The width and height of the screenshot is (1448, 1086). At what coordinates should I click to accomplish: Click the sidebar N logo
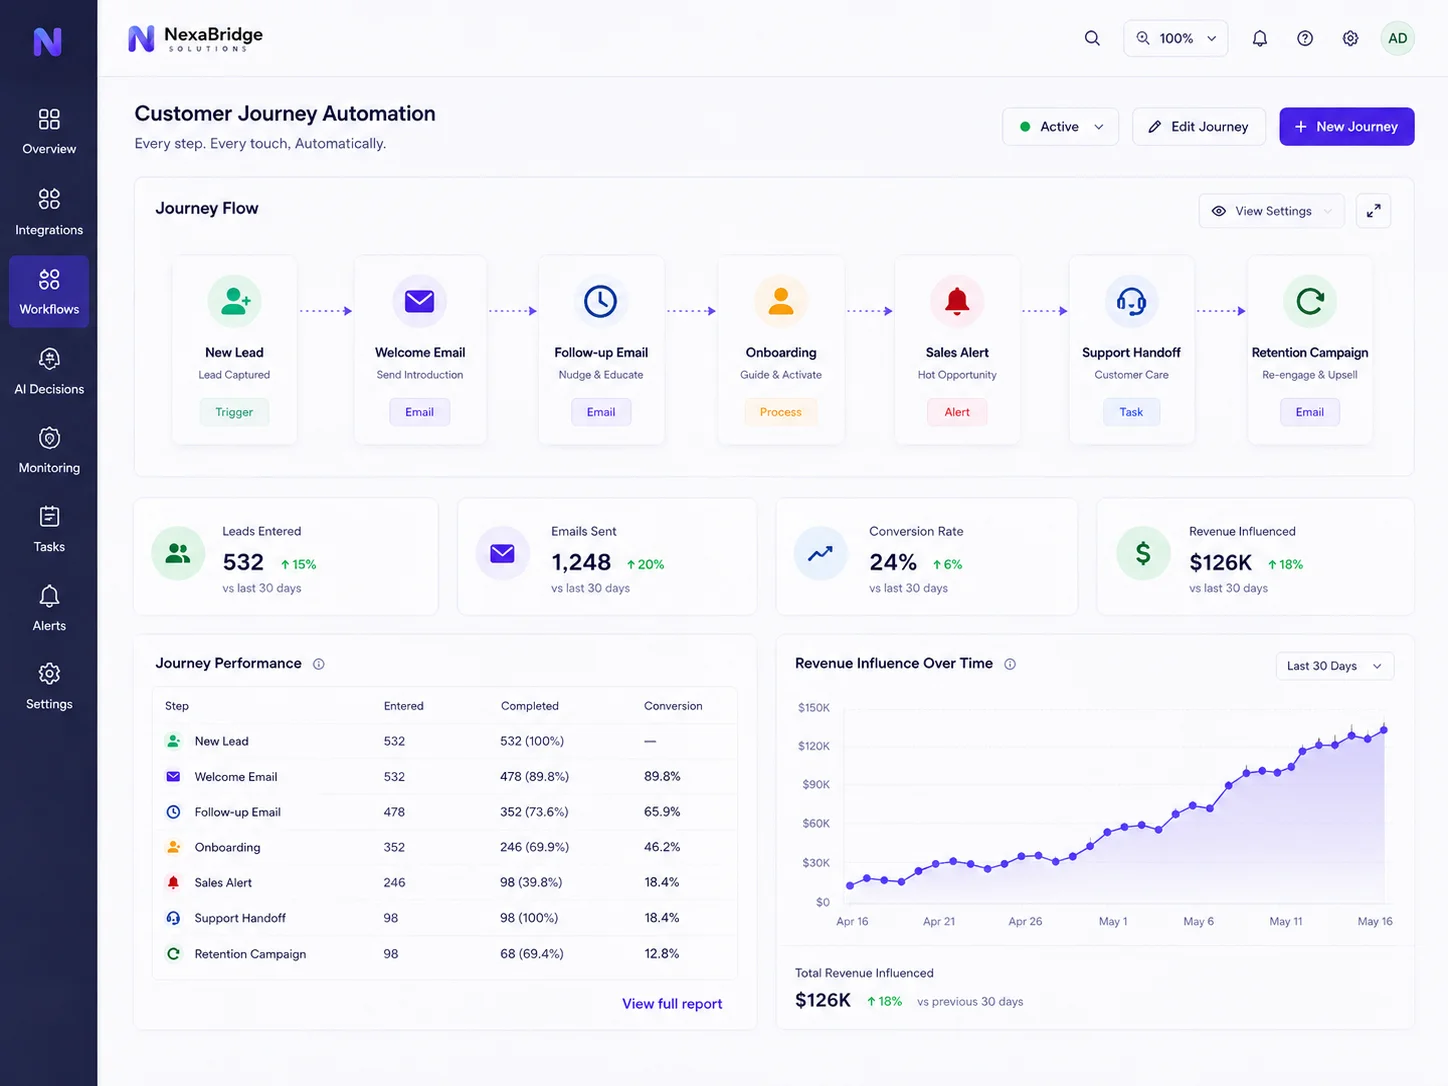click(48, 42)
